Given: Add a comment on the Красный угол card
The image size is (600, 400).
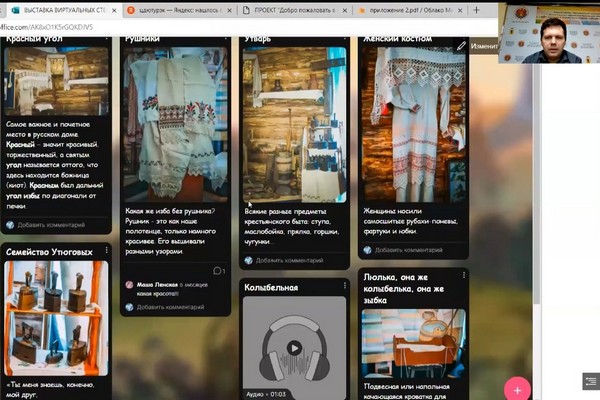Looking at the screenshot, I should [51, 225].
